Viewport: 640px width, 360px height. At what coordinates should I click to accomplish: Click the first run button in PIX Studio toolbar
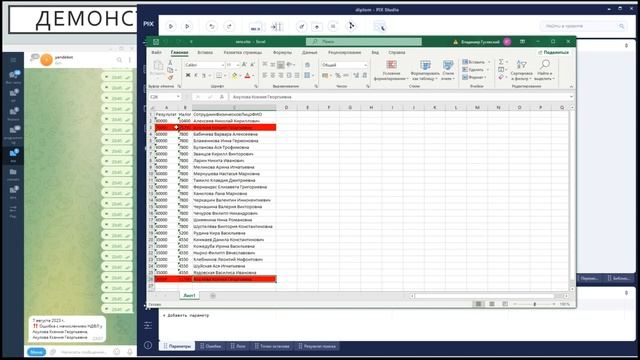pyautogui.click(x=171, y=26)
